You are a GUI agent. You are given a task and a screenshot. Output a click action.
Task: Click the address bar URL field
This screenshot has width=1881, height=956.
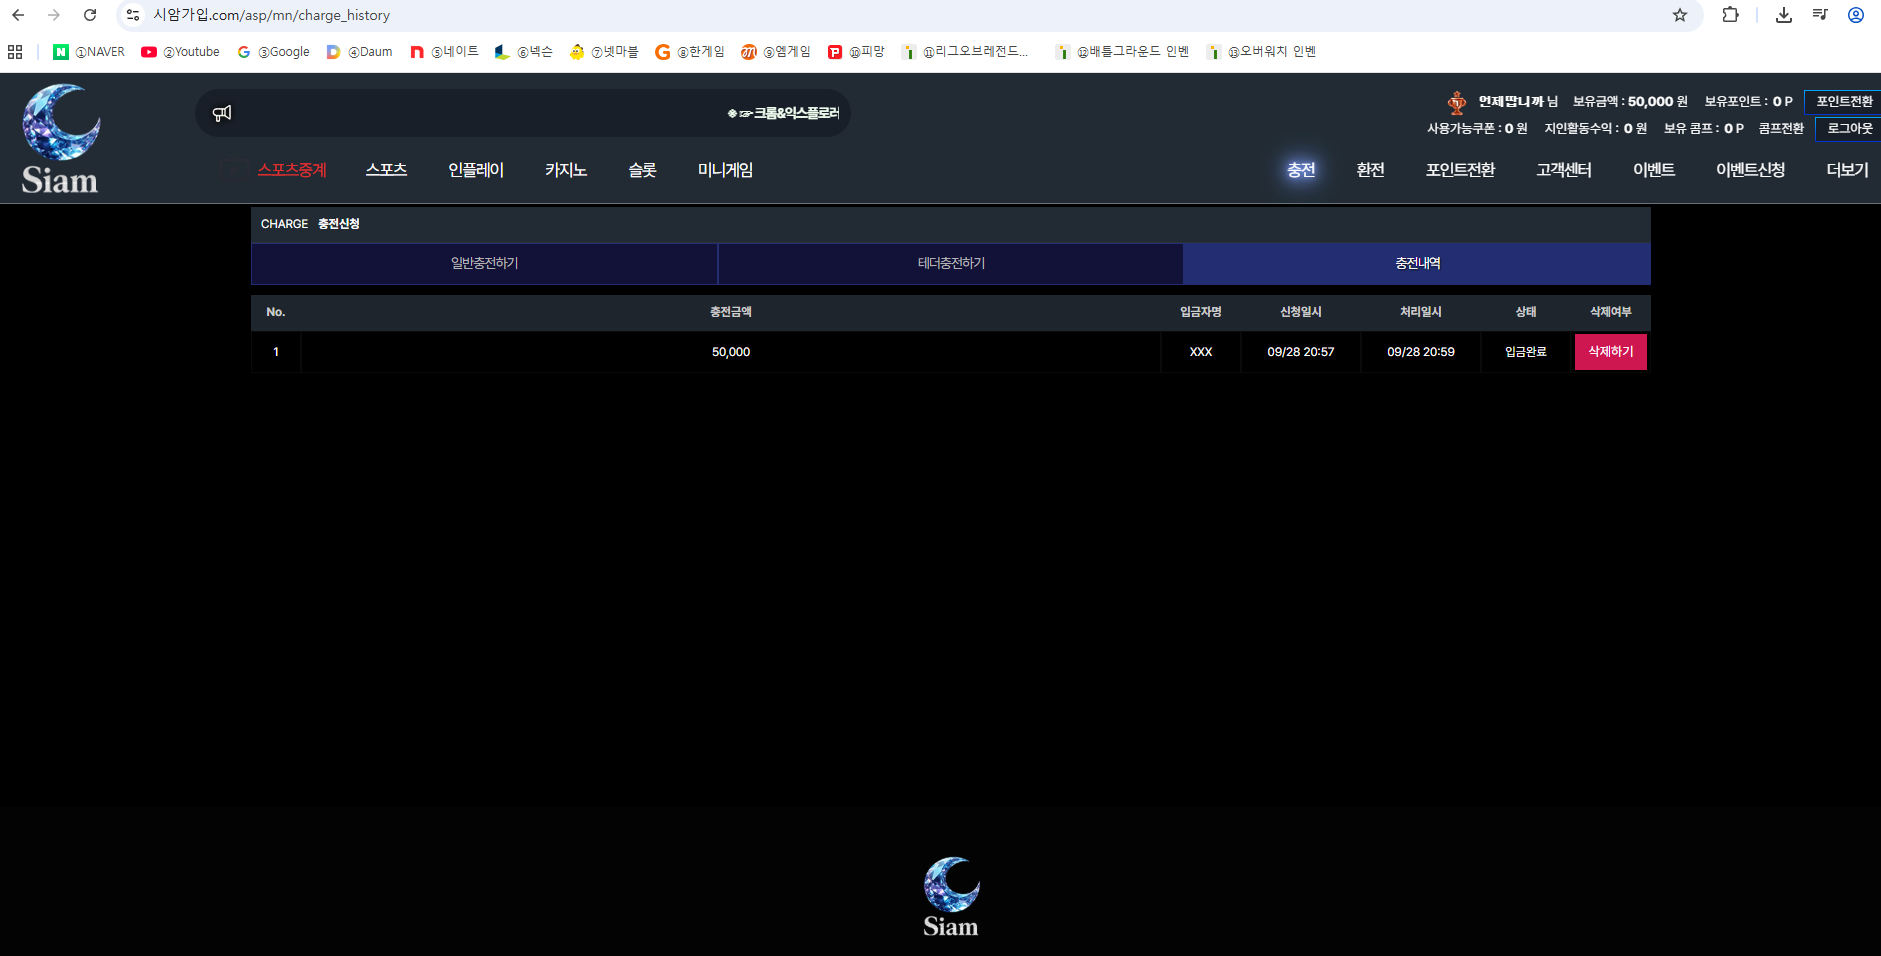900,15
